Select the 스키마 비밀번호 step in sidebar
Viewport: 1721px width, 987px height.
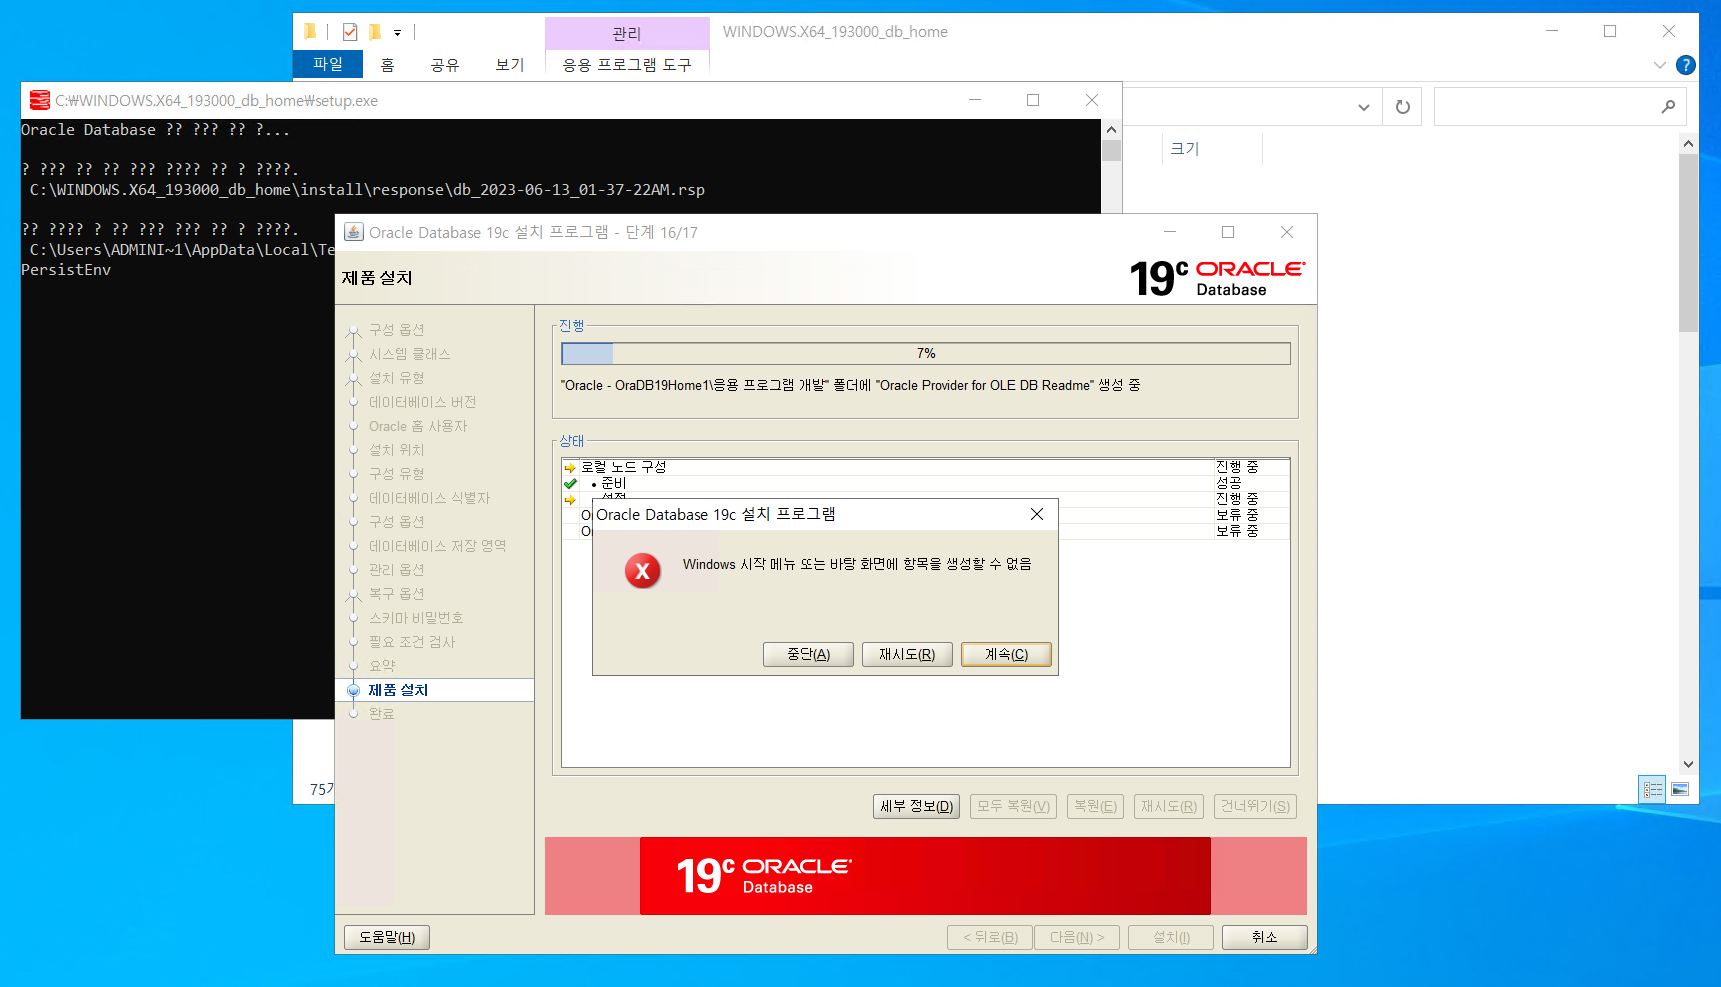point(416,618)
